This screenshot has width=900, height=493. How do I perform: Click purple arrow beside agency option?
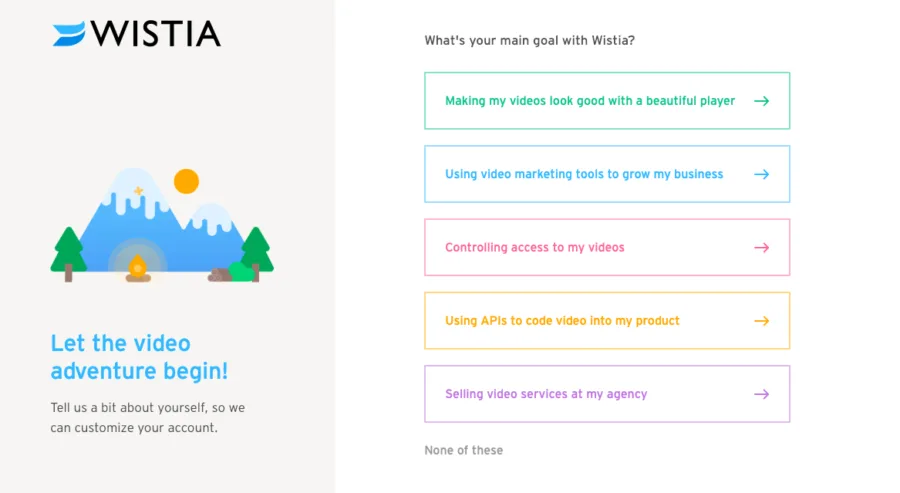761,394
